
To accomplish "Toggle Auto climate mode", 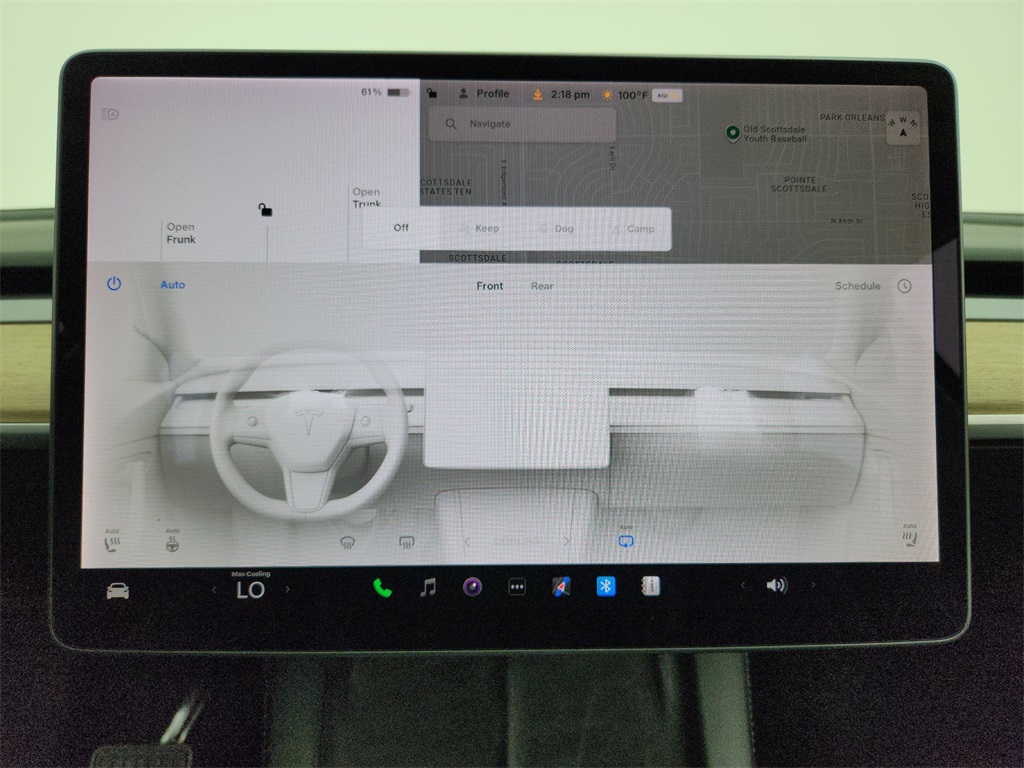I will click(x=172, y=285).
